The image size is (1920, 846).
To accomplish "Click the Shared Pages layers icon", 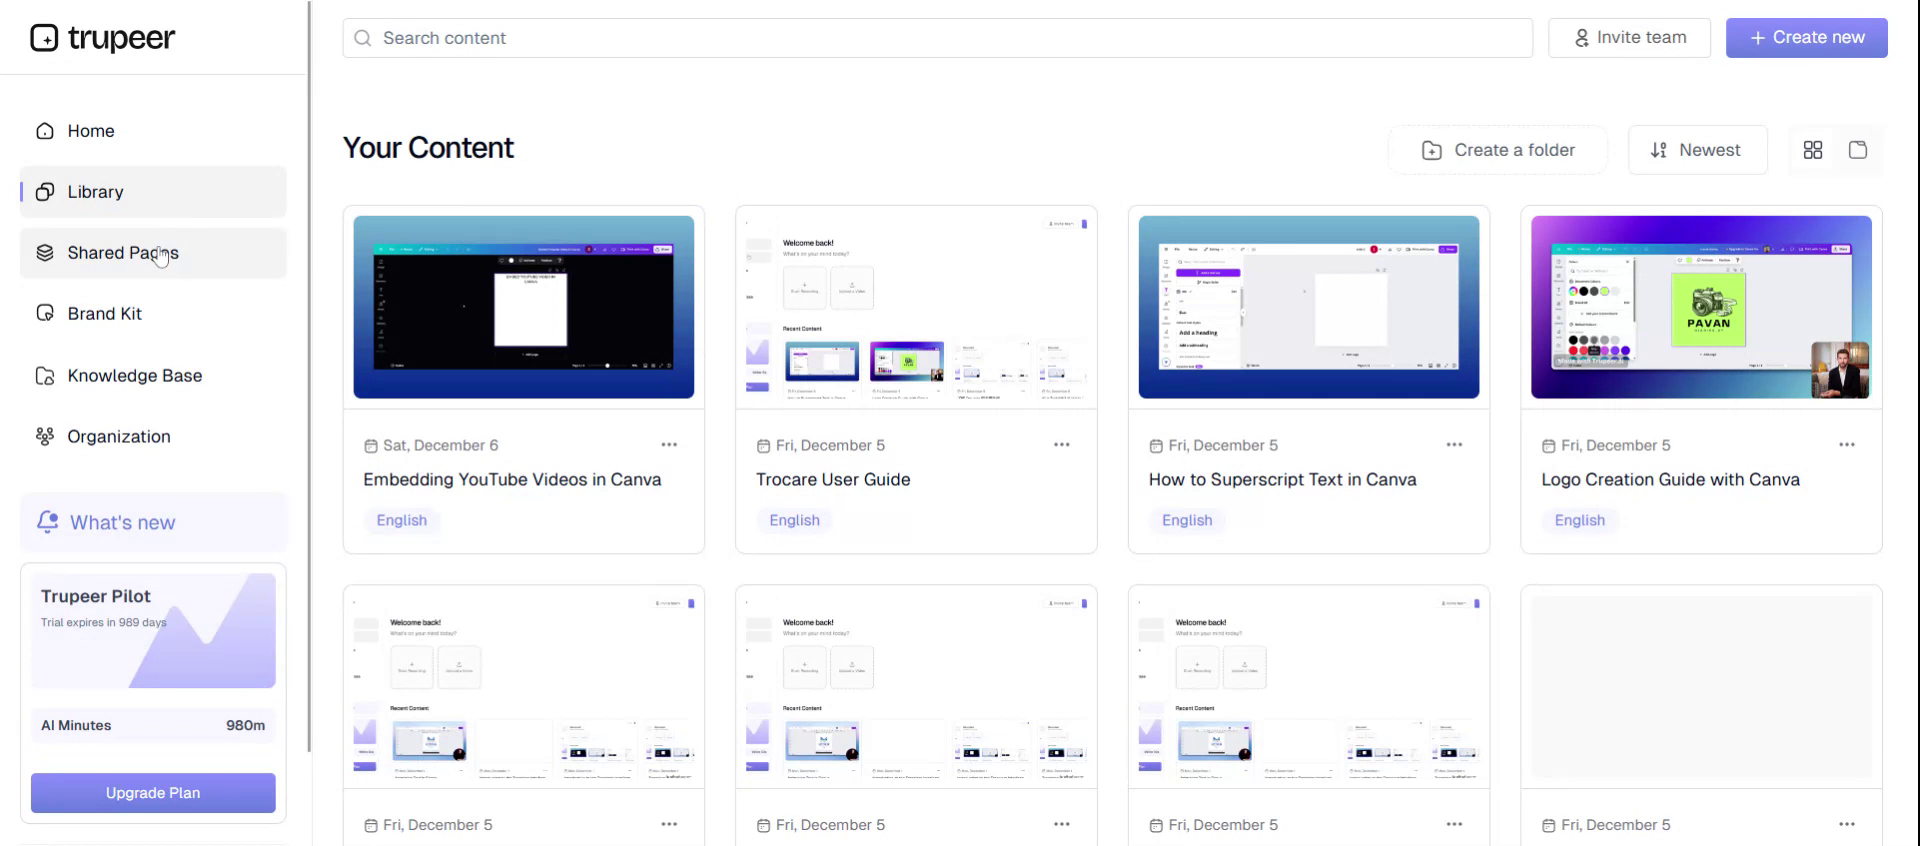I will coord(45,253).
